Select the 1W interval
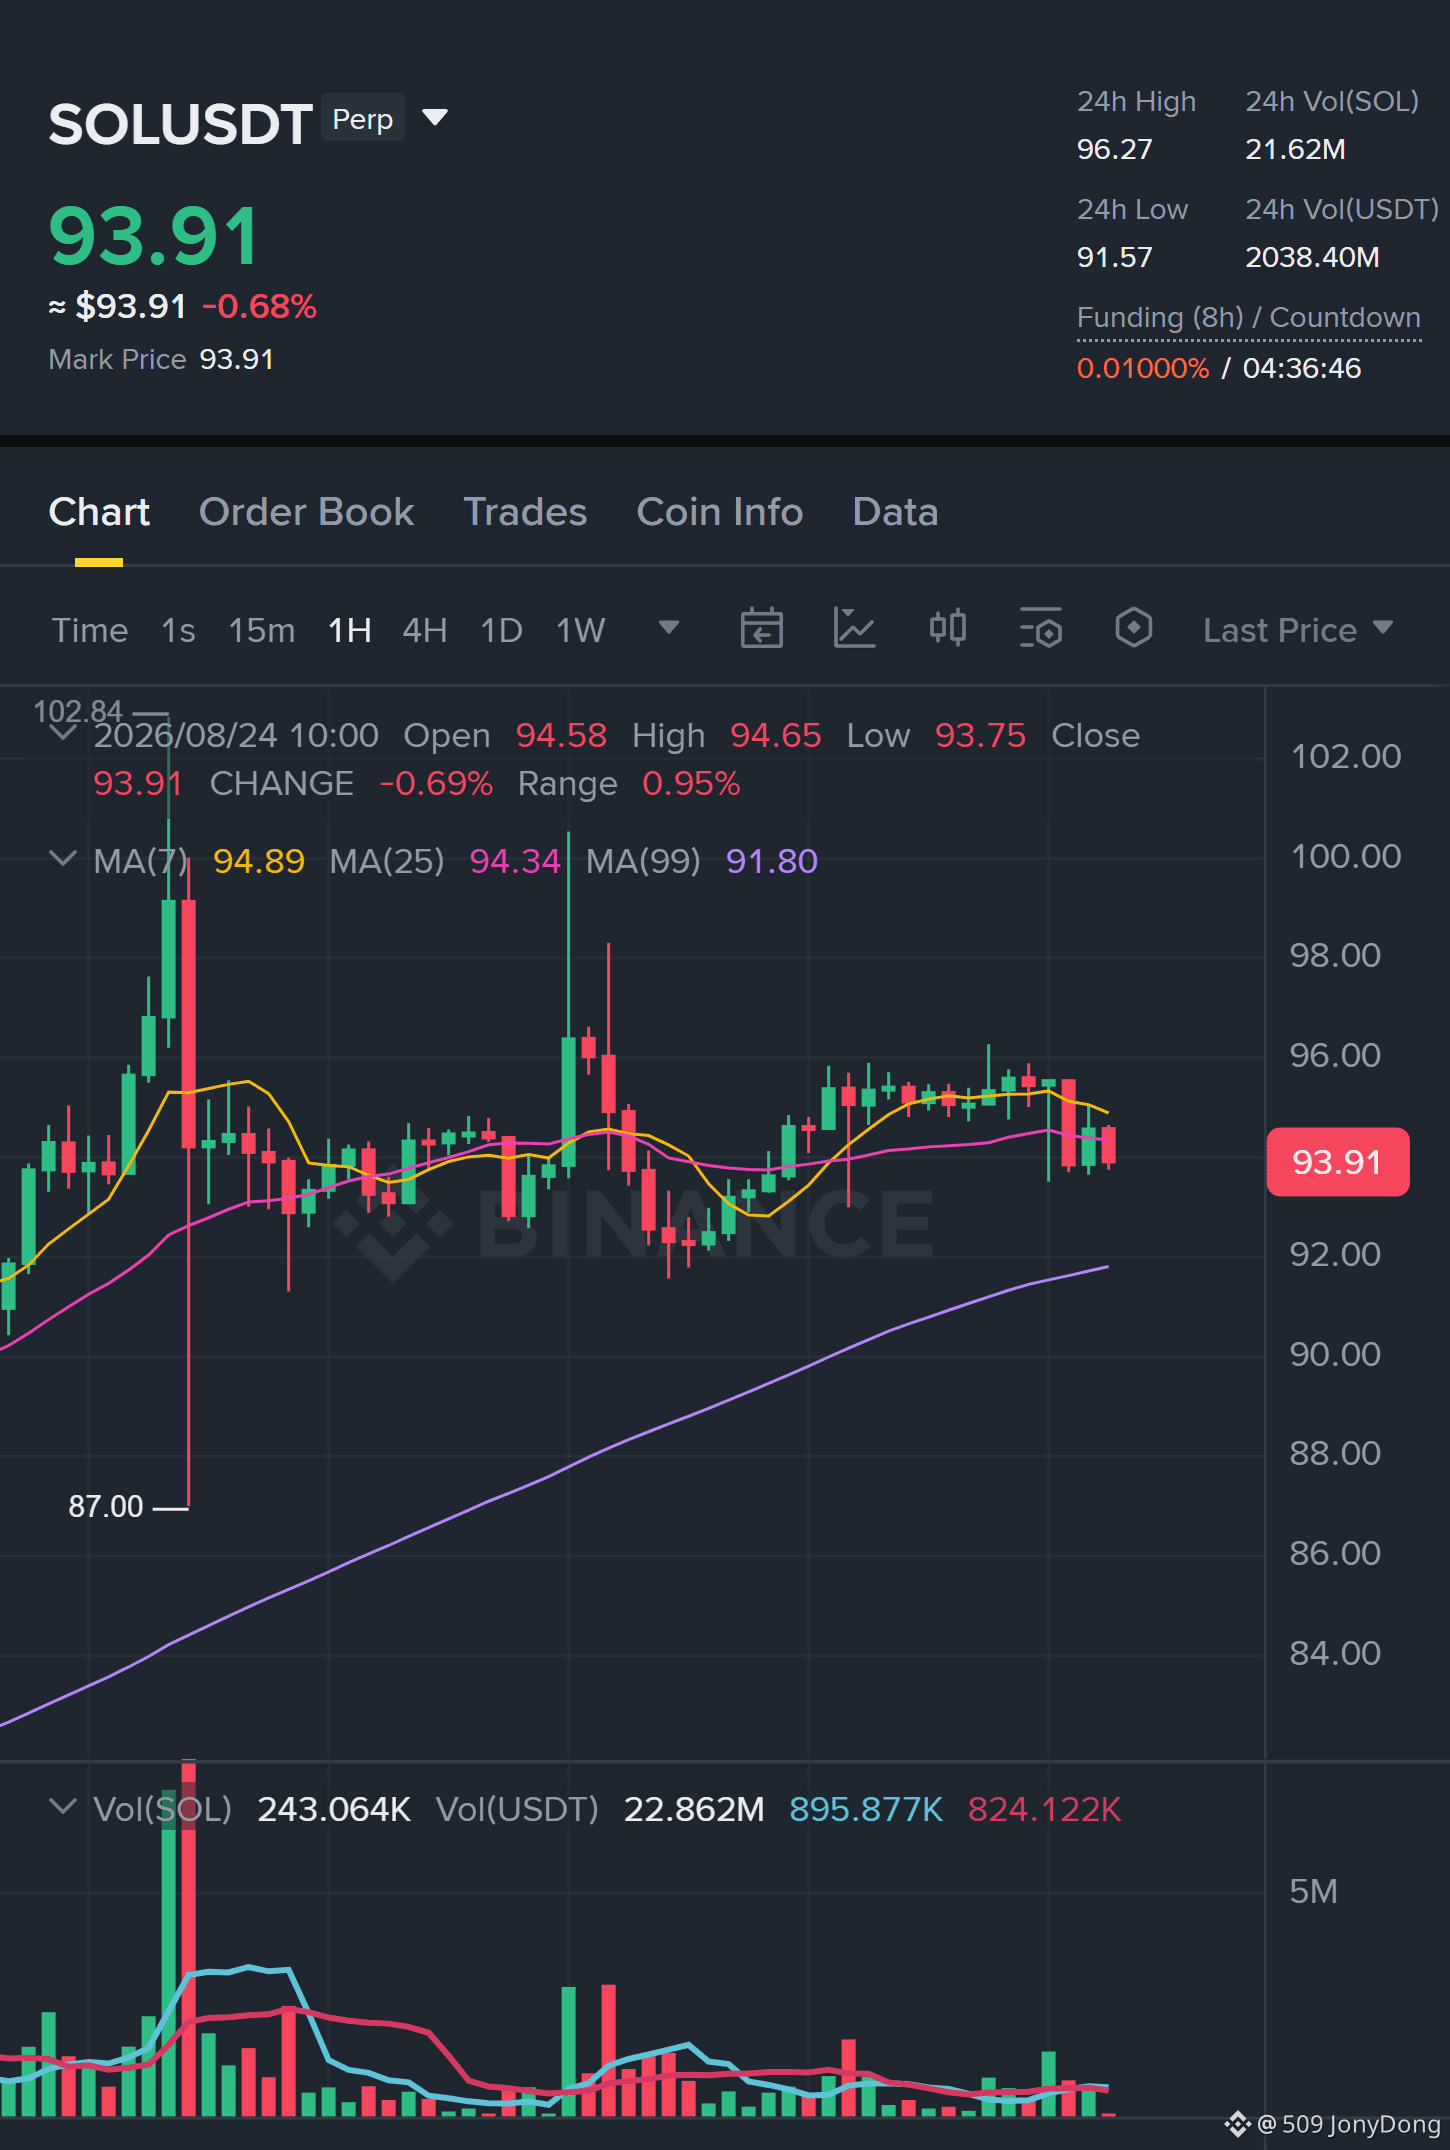This screenshot has width=1450, height=2150. [581, 630]
